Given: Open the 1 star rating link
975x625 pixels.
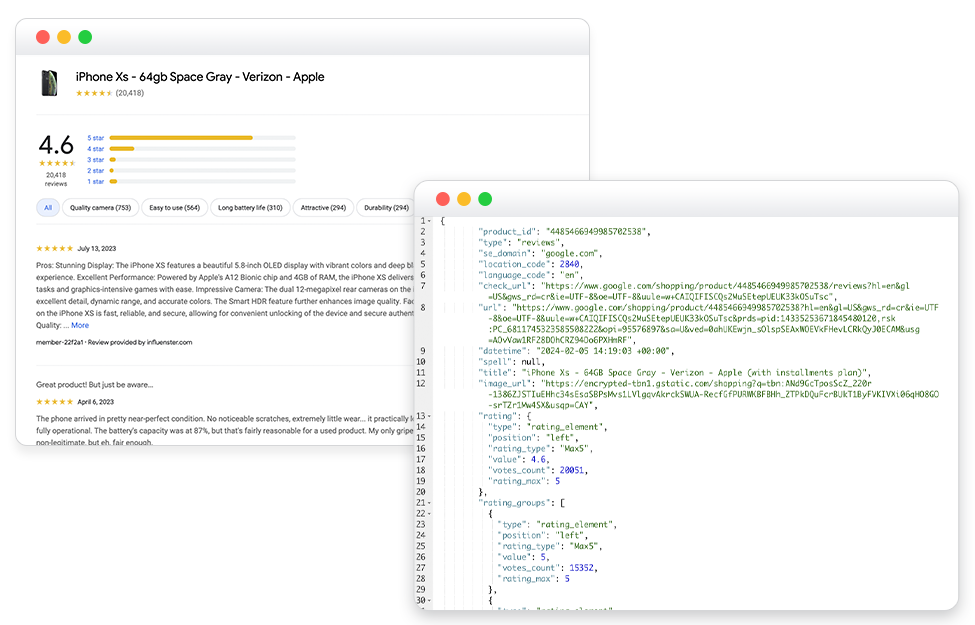Looking at the screenshot, I should coord(96,182).
